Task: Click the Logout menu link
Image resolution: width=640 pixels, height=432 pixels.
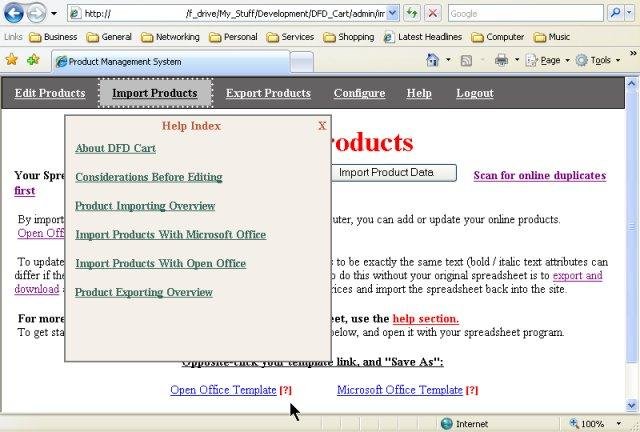Action: (475, 93)
